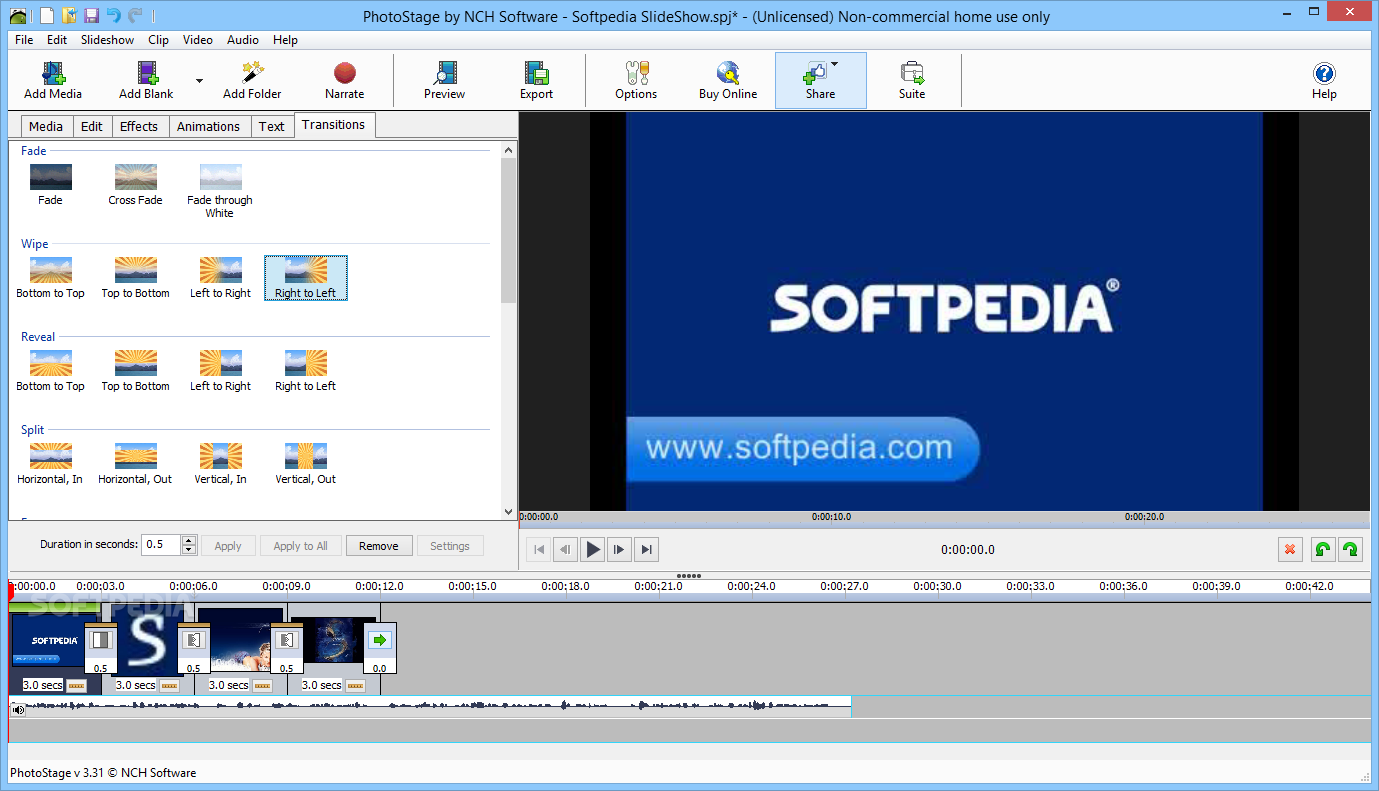The width and height of the screenshot is (1379, 791).
Task: Open the Suite toolbar icon
Action: click(912, 80)
